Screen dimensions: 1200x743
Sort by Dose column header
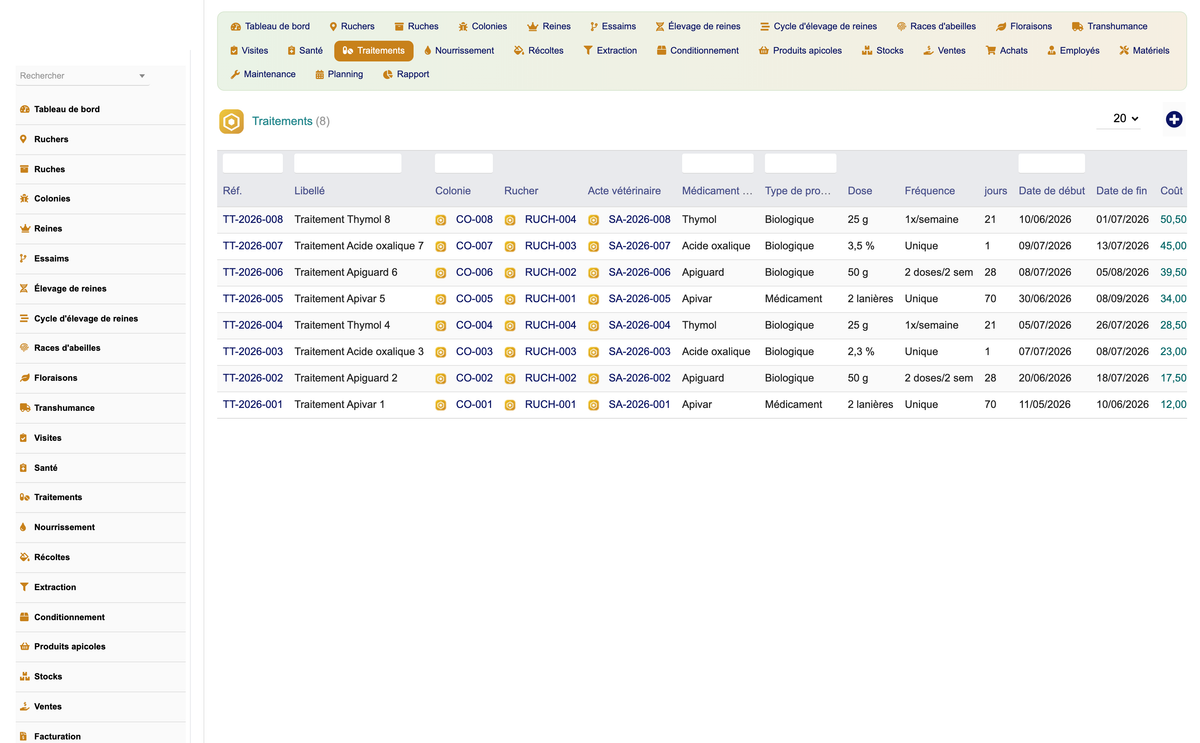(x=860, y=191)
